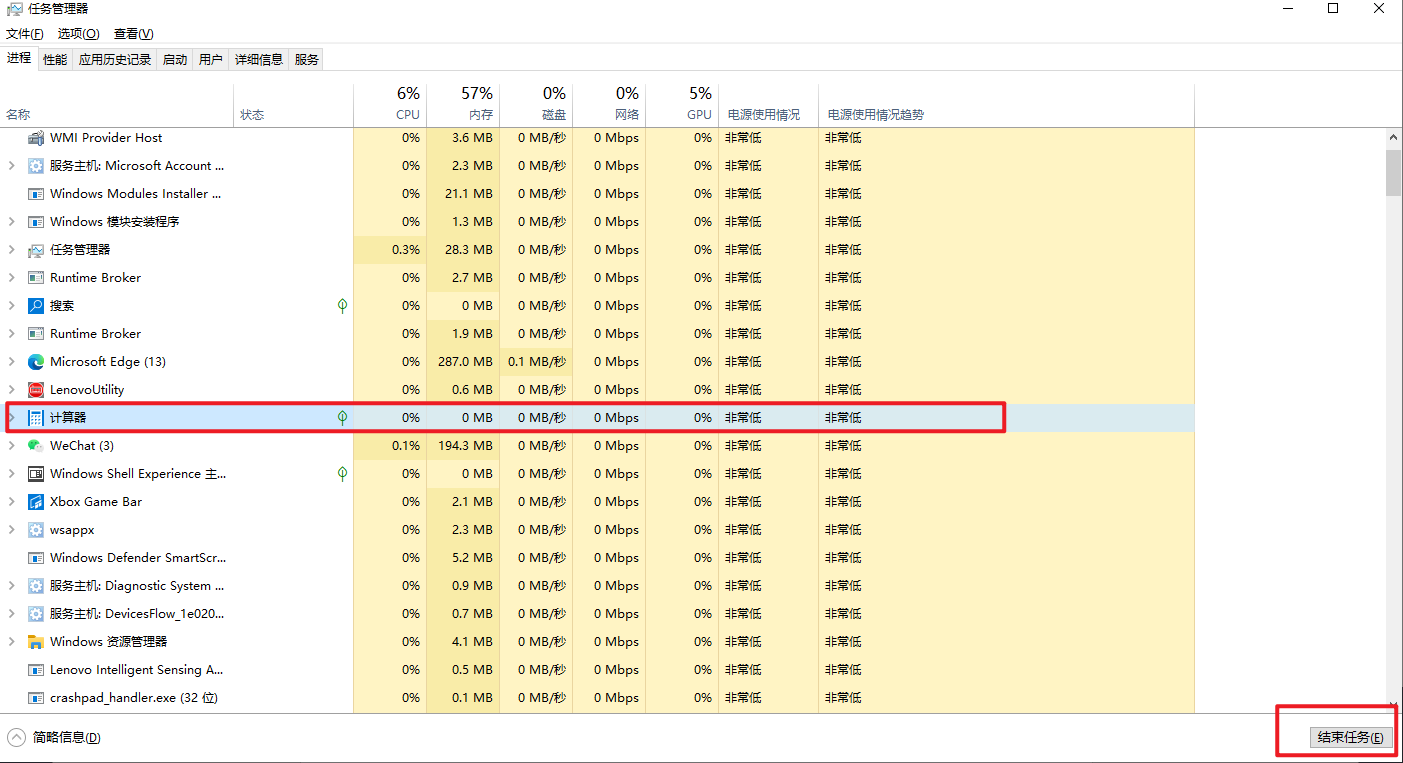
Task: Click the 任务管理器 process row icon
Action: click(36, 250)
